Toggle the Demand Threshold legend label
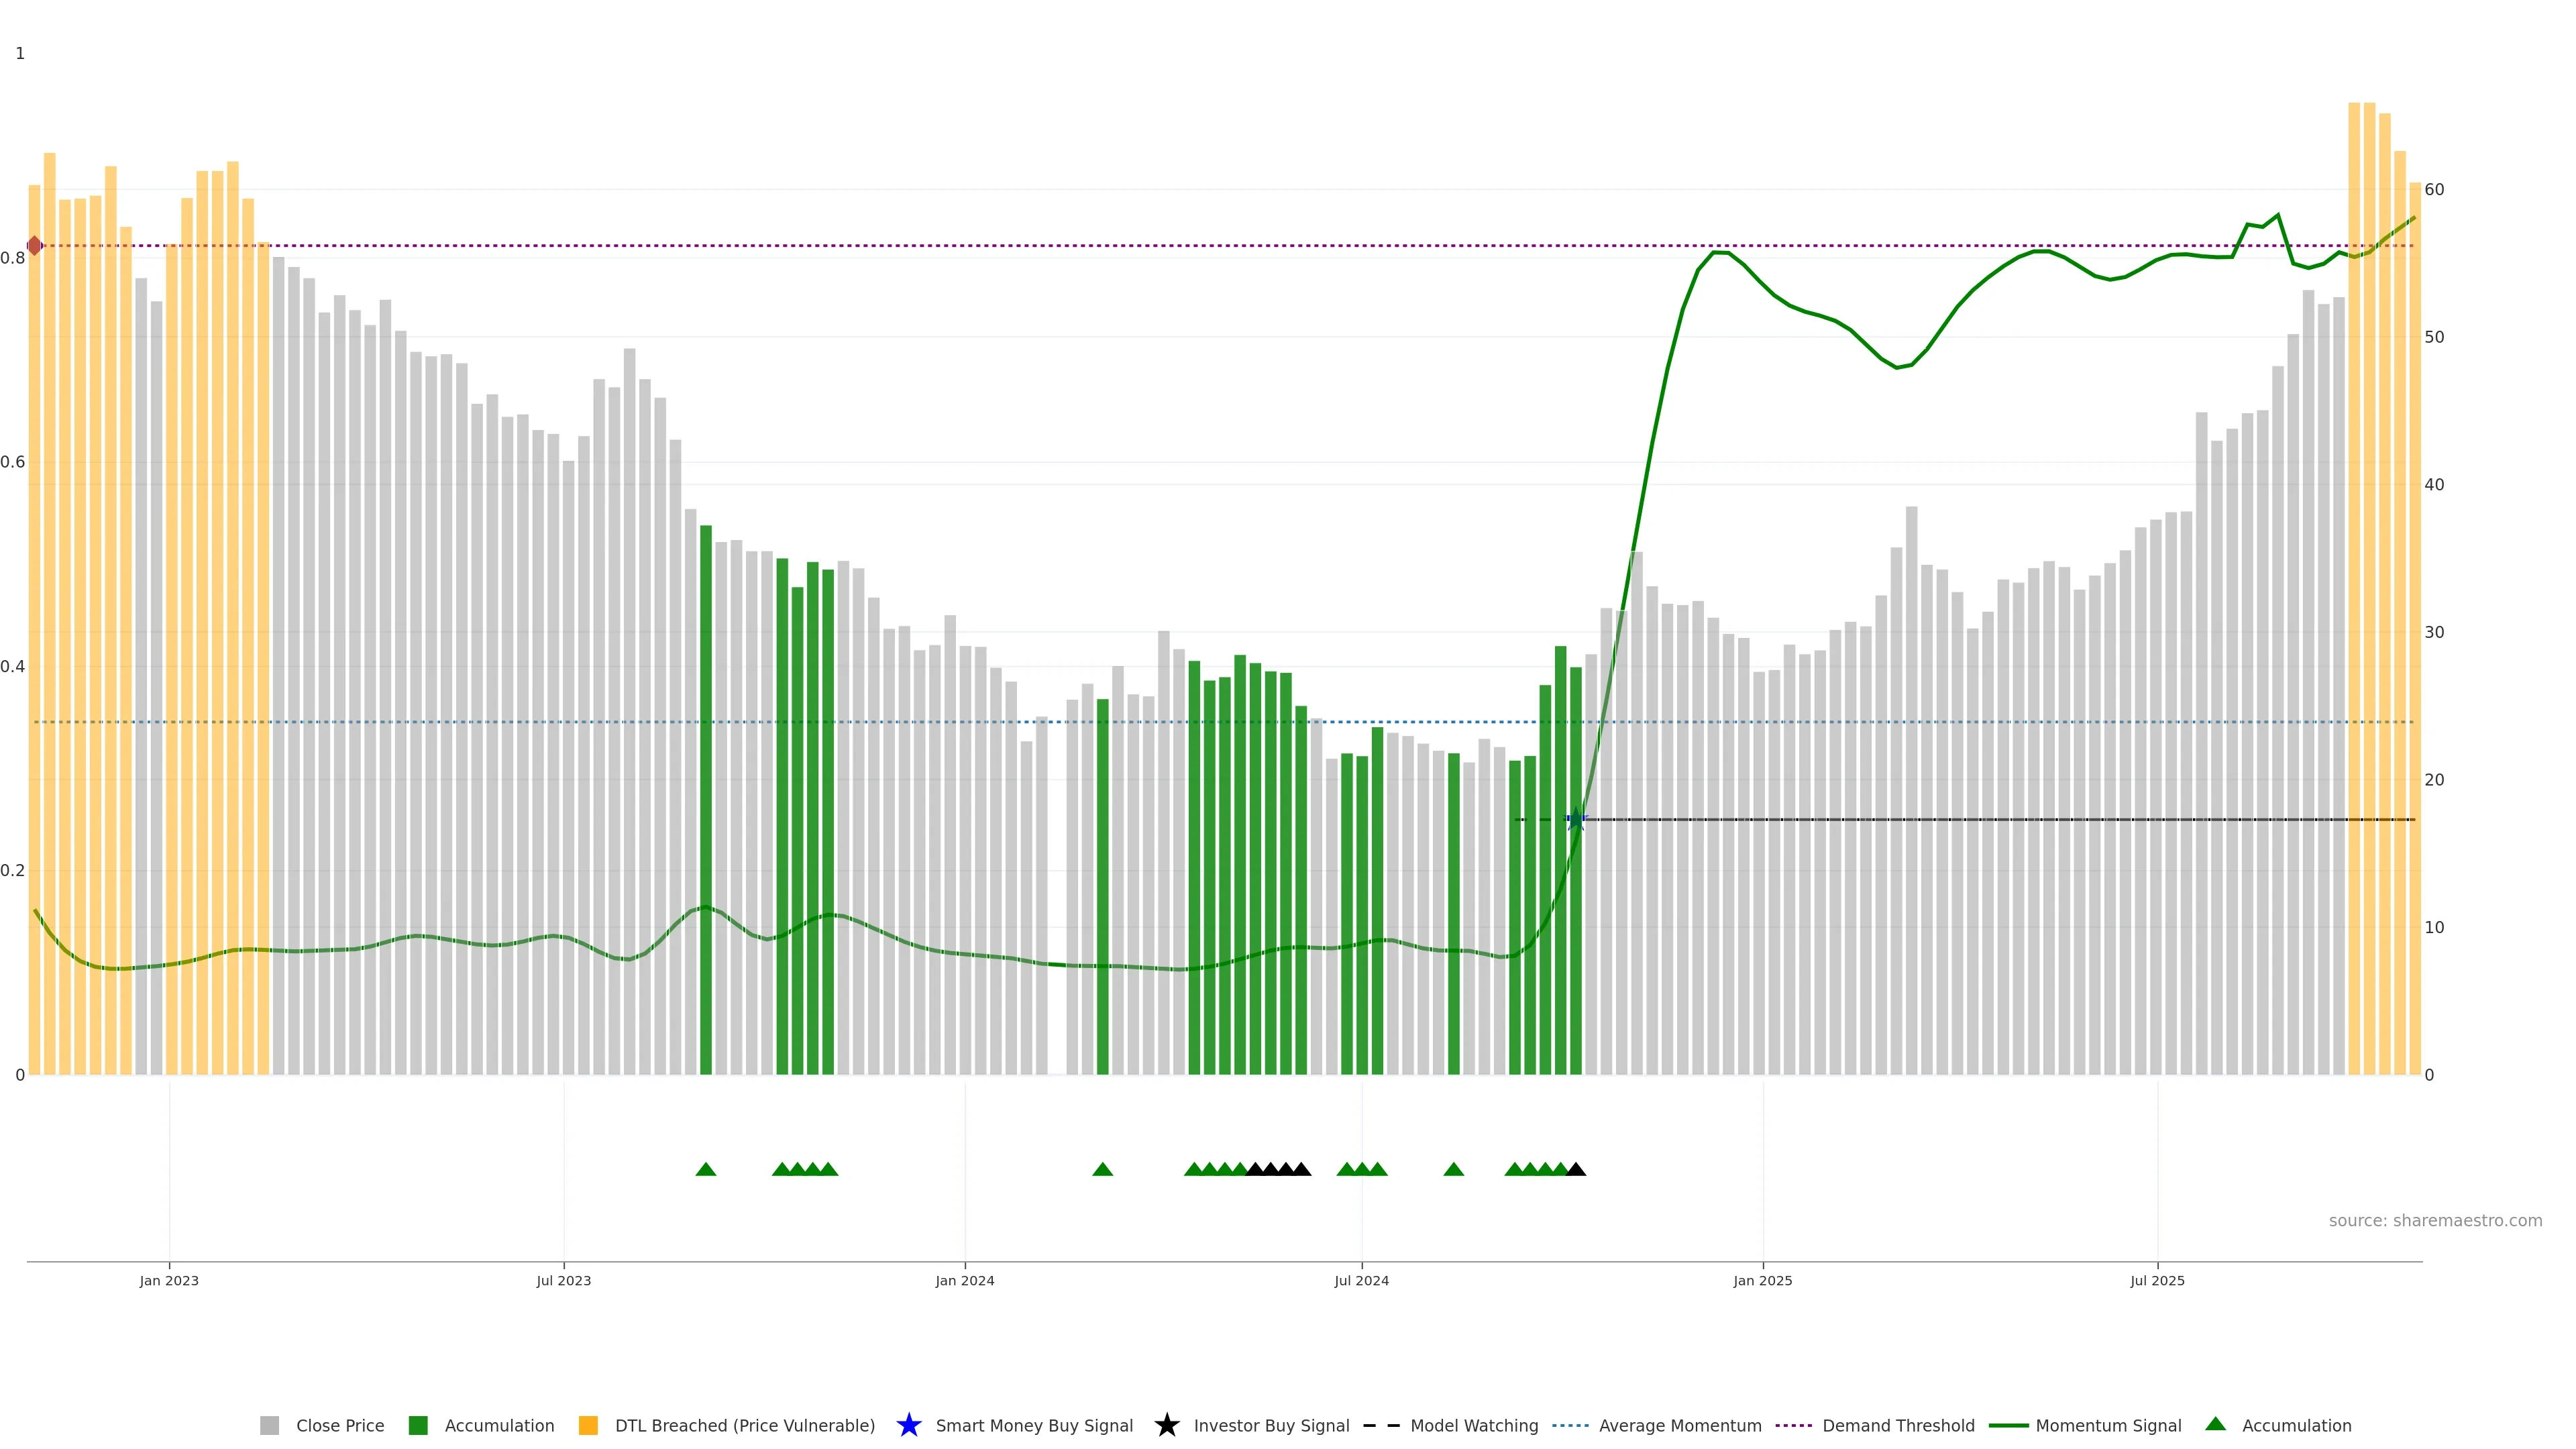This screenshot has height=1449, width=2576. click(x=1898, y=1425)
